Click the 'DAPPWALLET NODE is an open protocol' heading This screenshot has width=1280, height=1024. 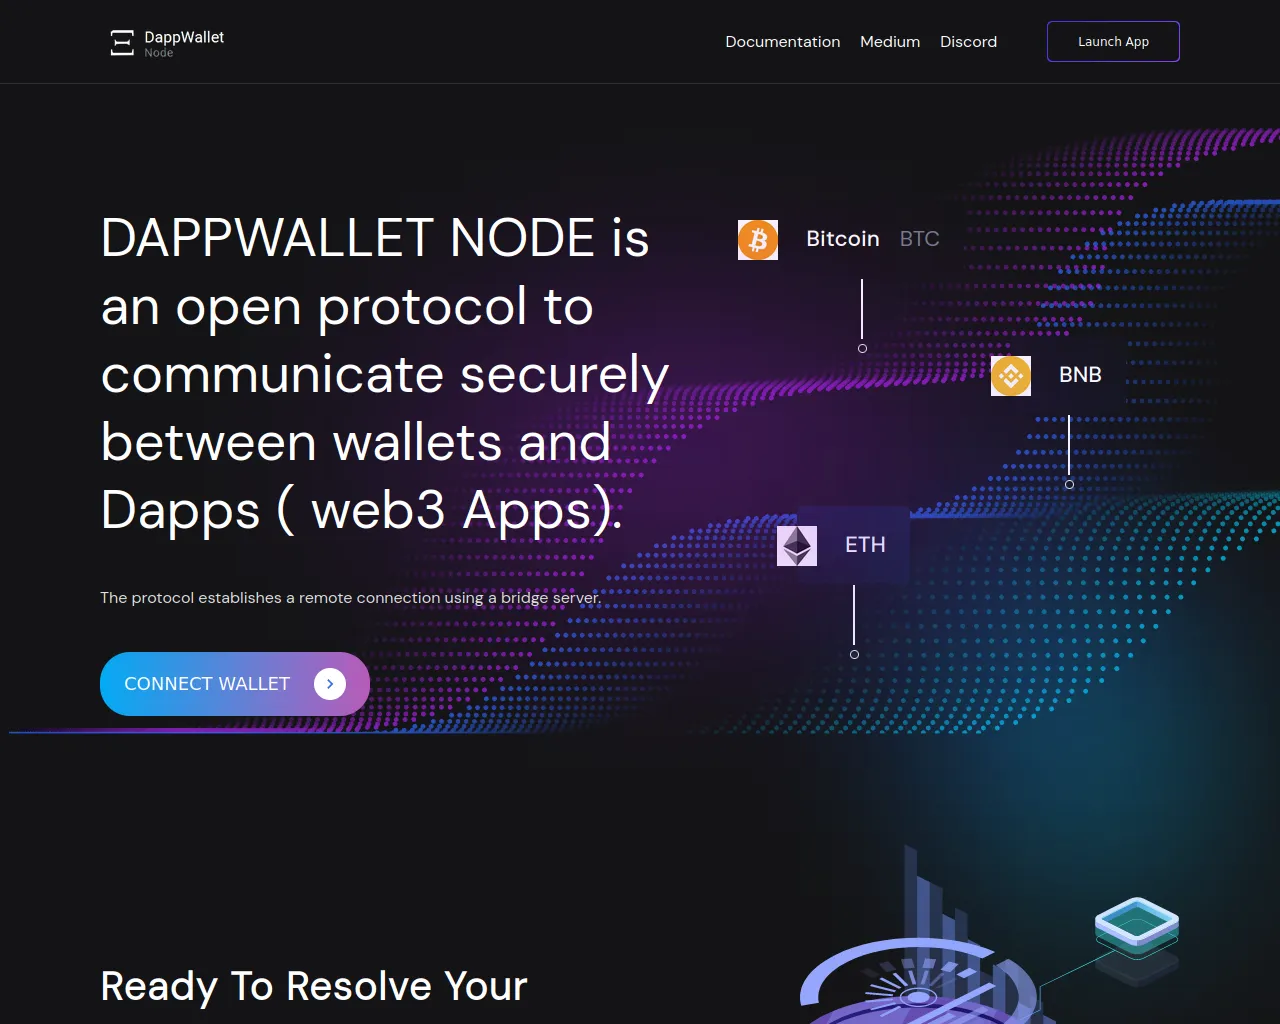click(385, 374)
